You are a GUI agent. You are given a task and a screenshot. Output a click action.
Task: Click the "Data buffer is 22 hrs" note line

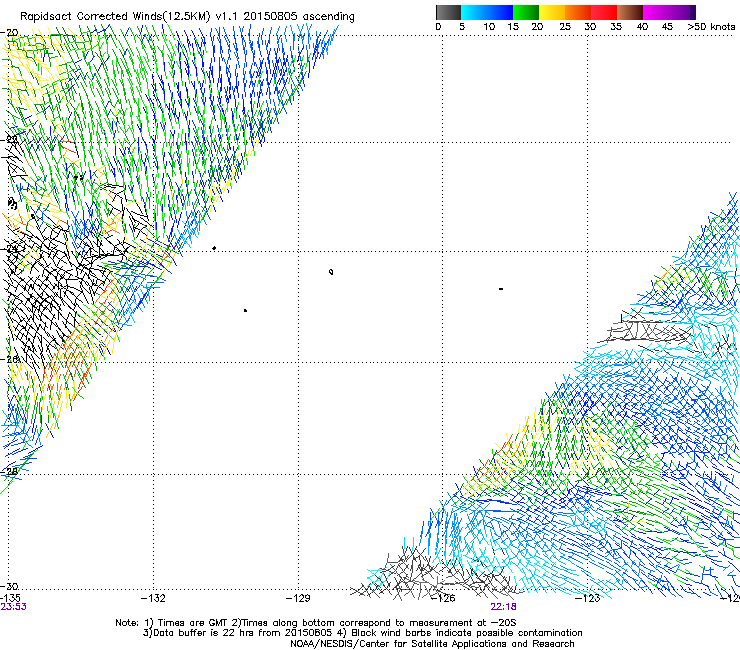click(362, 633)
